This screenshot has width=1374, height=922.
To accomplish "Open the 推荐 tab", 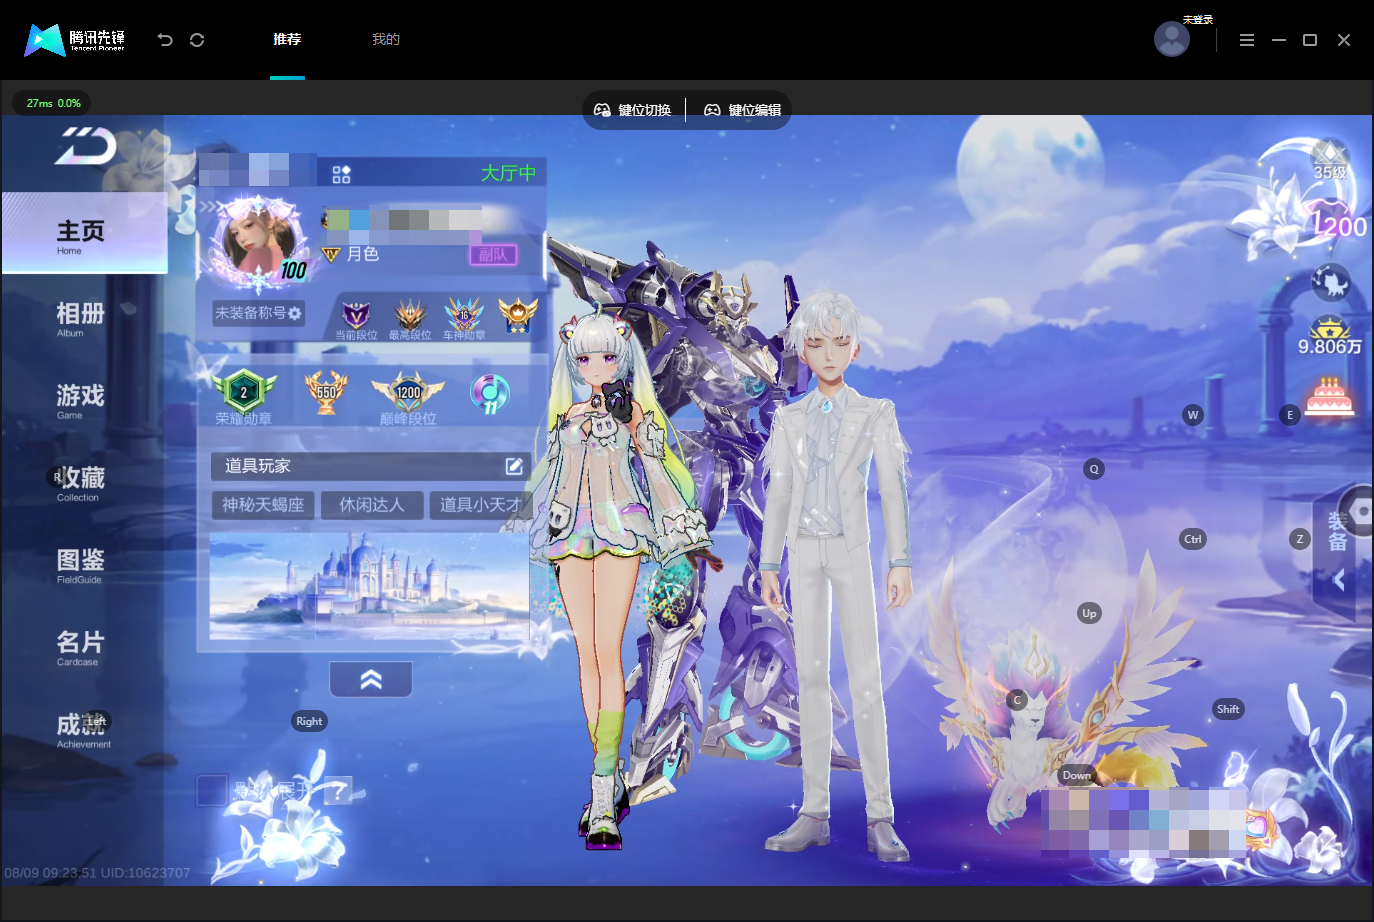I will pos(287,40).
